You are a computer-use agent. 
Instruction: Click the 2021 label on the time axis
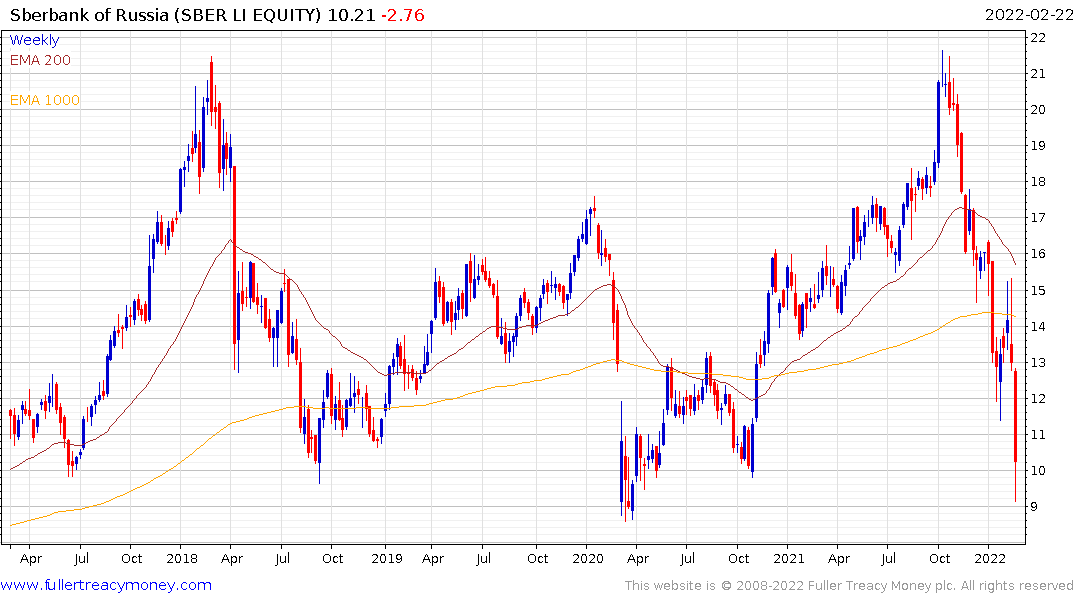pyautogui.click(x=789, y=558)
